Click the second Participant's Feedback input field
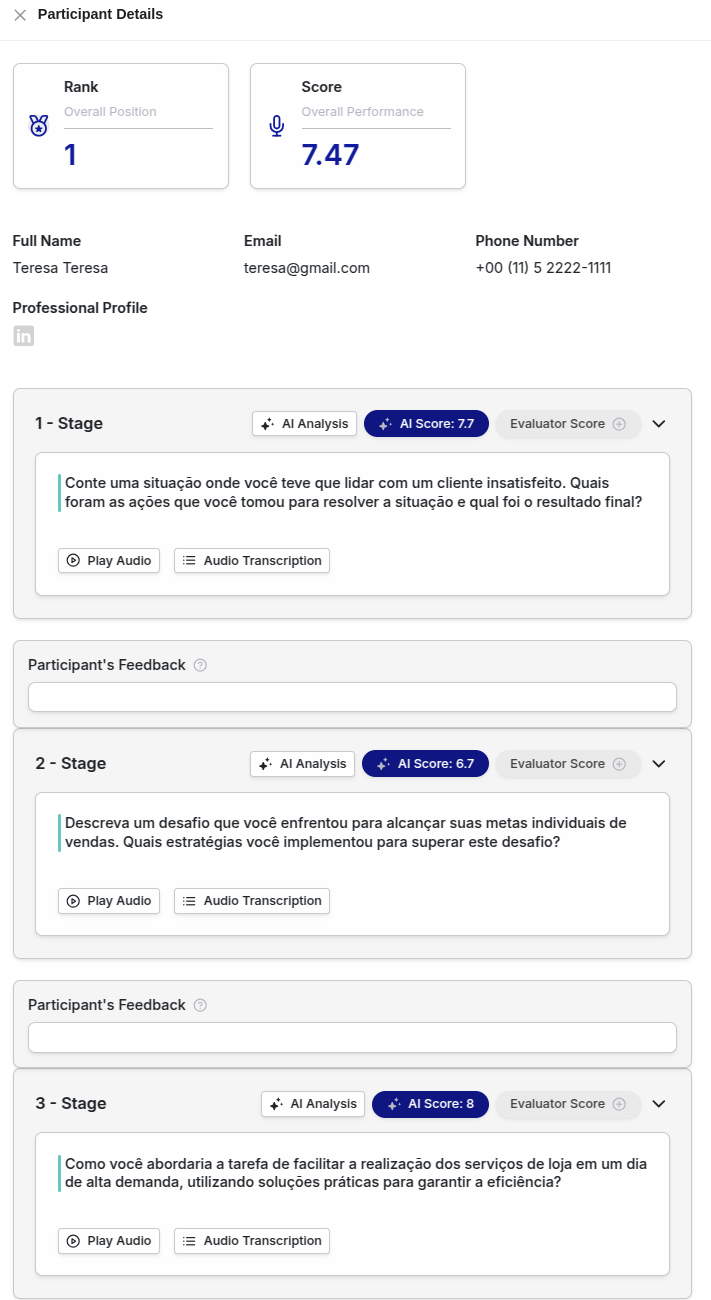The width and height of the screenshot is (711, 1300). pos(352,1037)
